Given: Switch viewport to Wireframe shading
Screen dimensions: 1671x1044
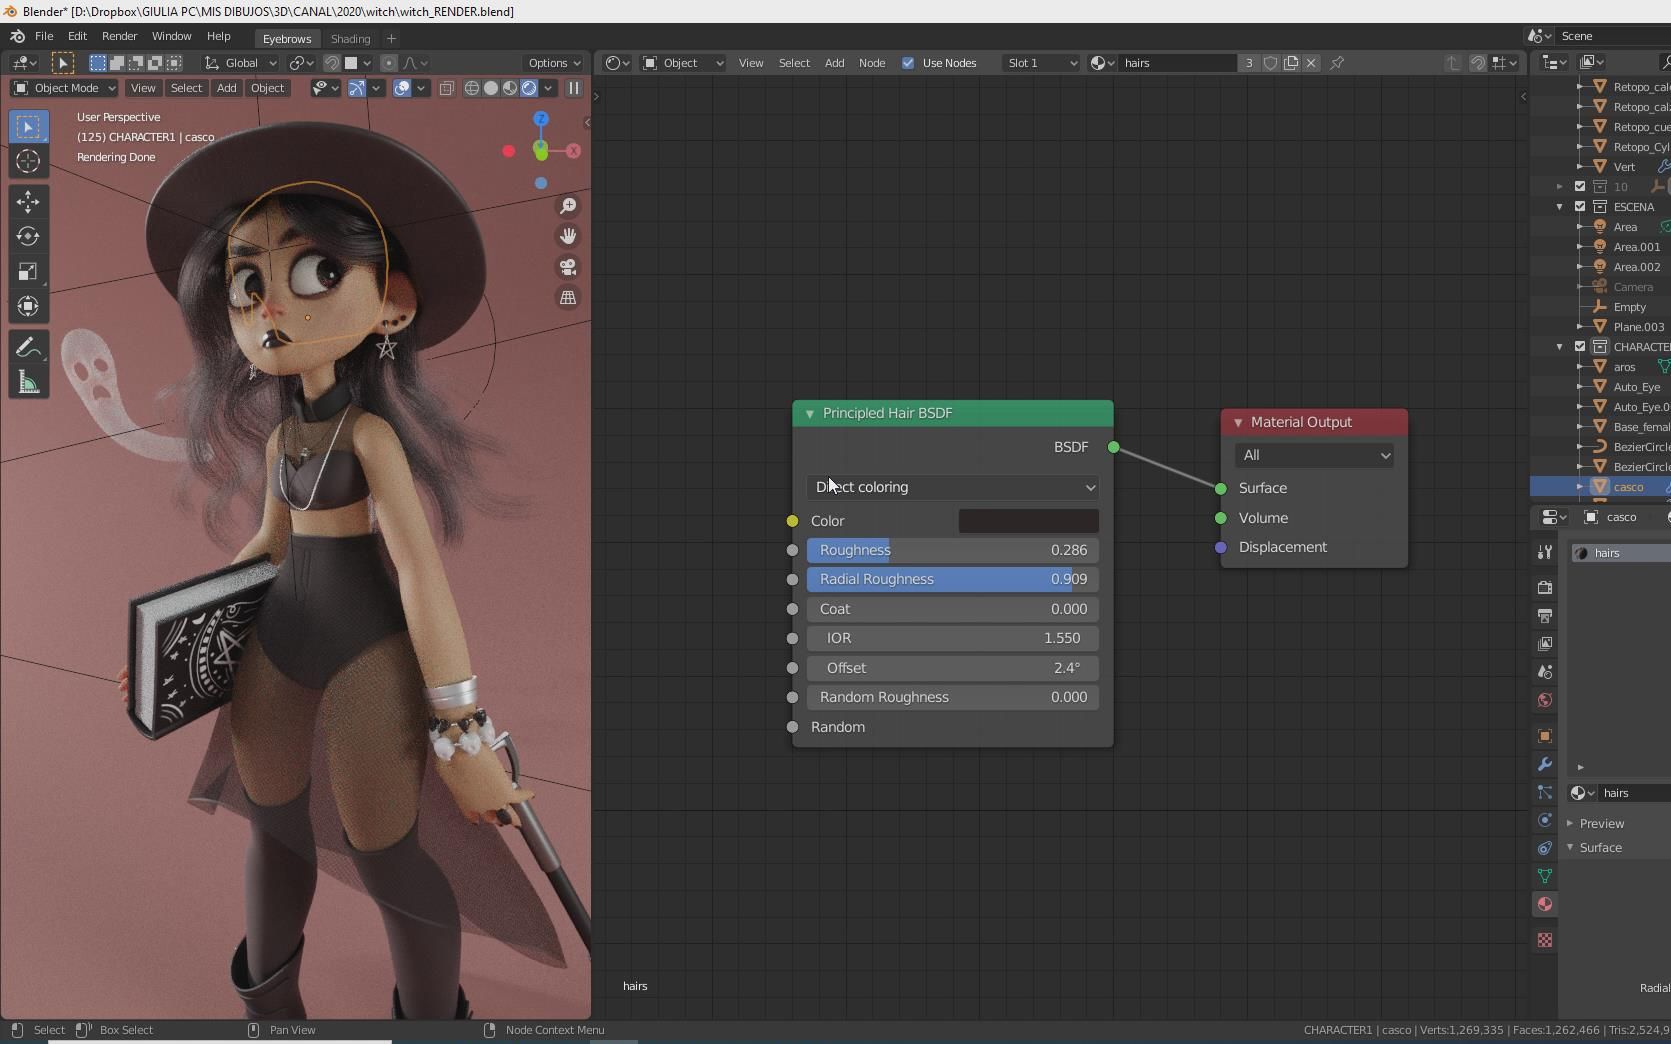Looking at the screenshot, I should [x=471, y=88].
